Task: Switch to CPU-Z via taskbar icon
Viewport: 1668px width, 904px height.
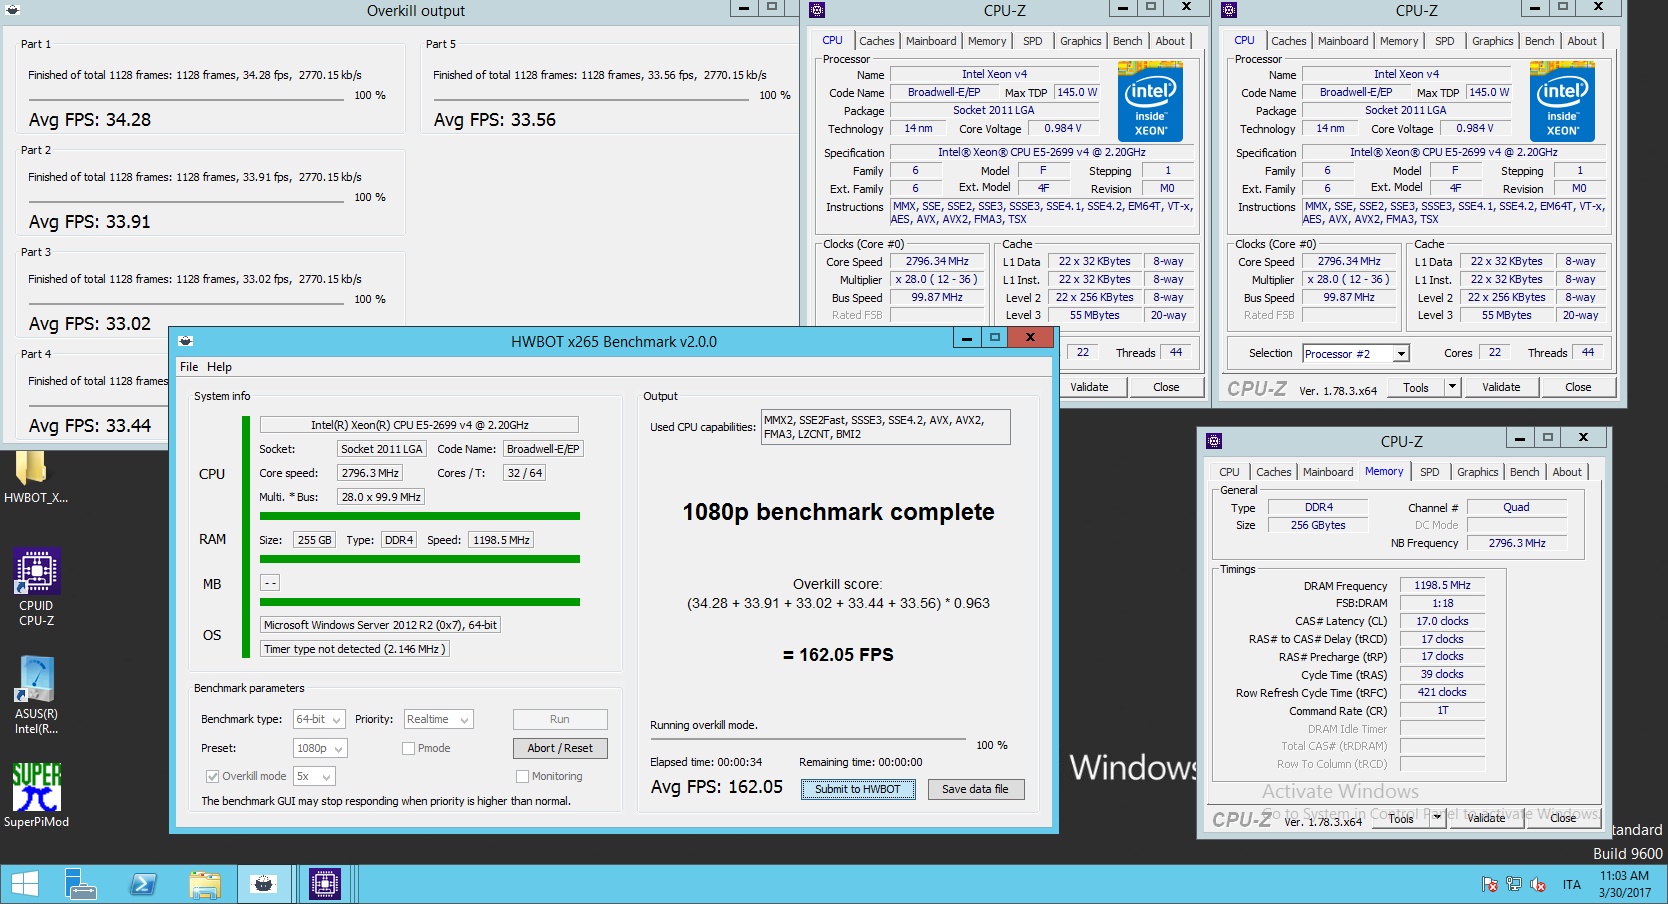Action: pyautogui.click(x=324, y=884)
